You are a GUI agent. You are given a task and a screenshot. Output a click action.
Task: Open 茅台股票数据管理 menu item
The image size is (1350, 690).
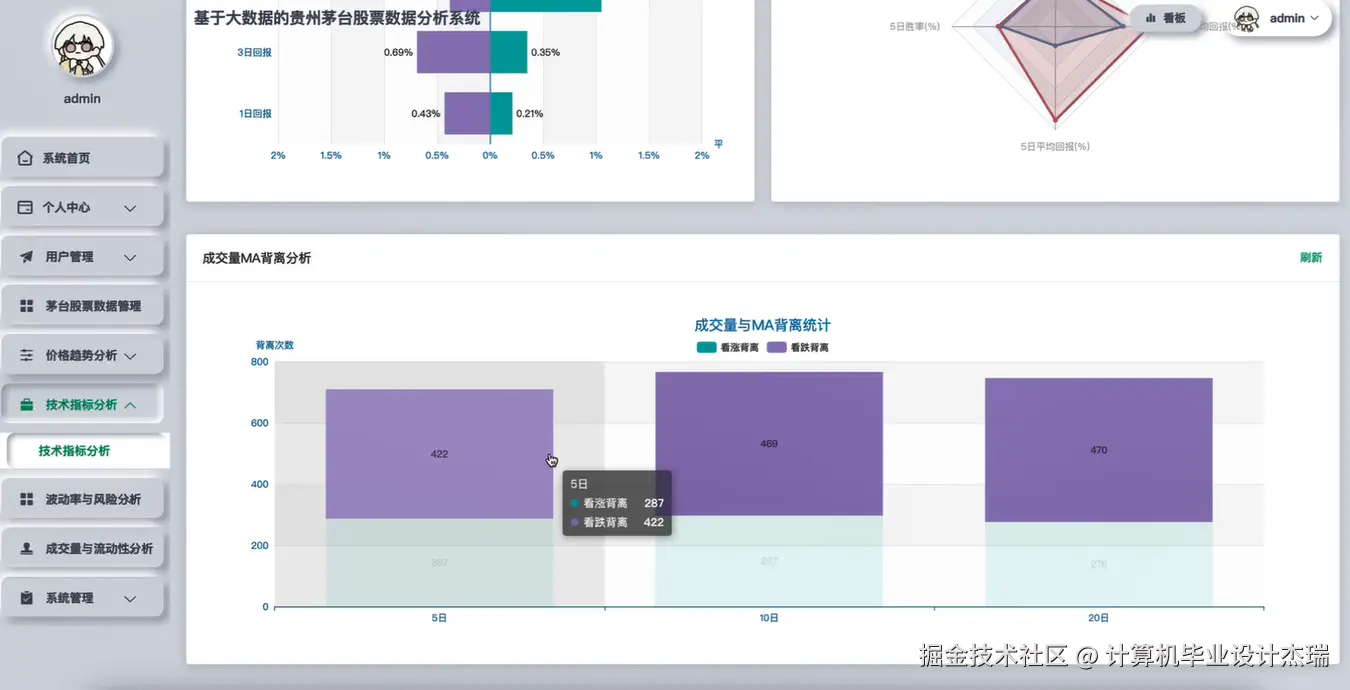pos(82,306)
